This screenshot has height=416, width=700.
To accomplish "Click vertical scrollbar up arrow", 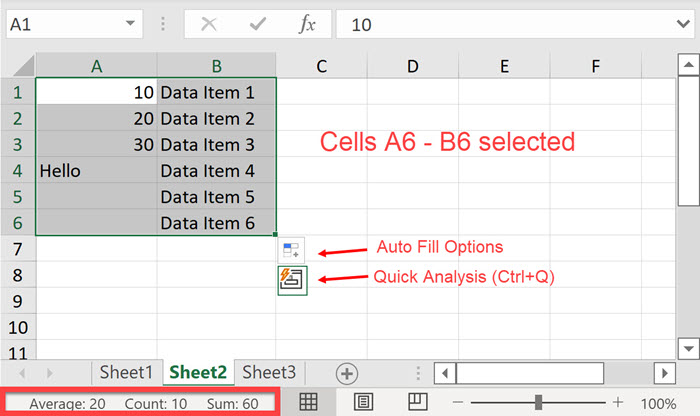I will (x=688, y=65).
